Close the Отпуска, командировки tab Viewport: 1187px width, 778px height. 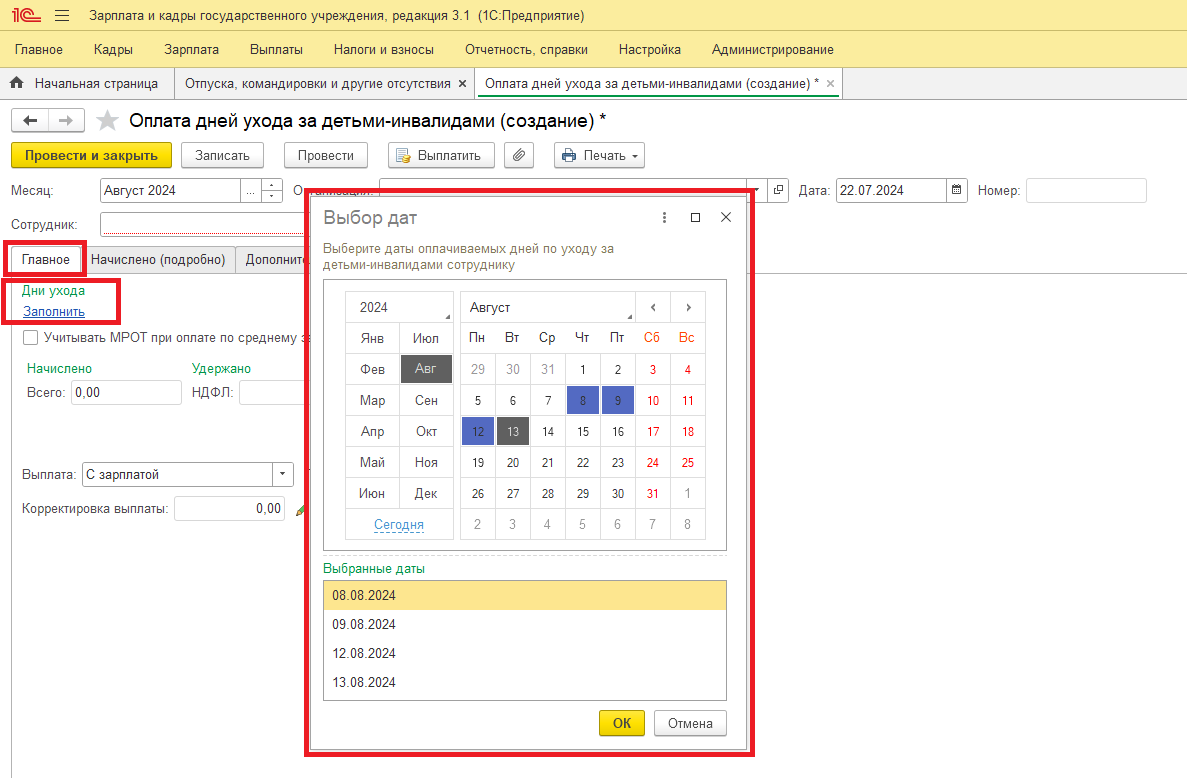point(463,83)
